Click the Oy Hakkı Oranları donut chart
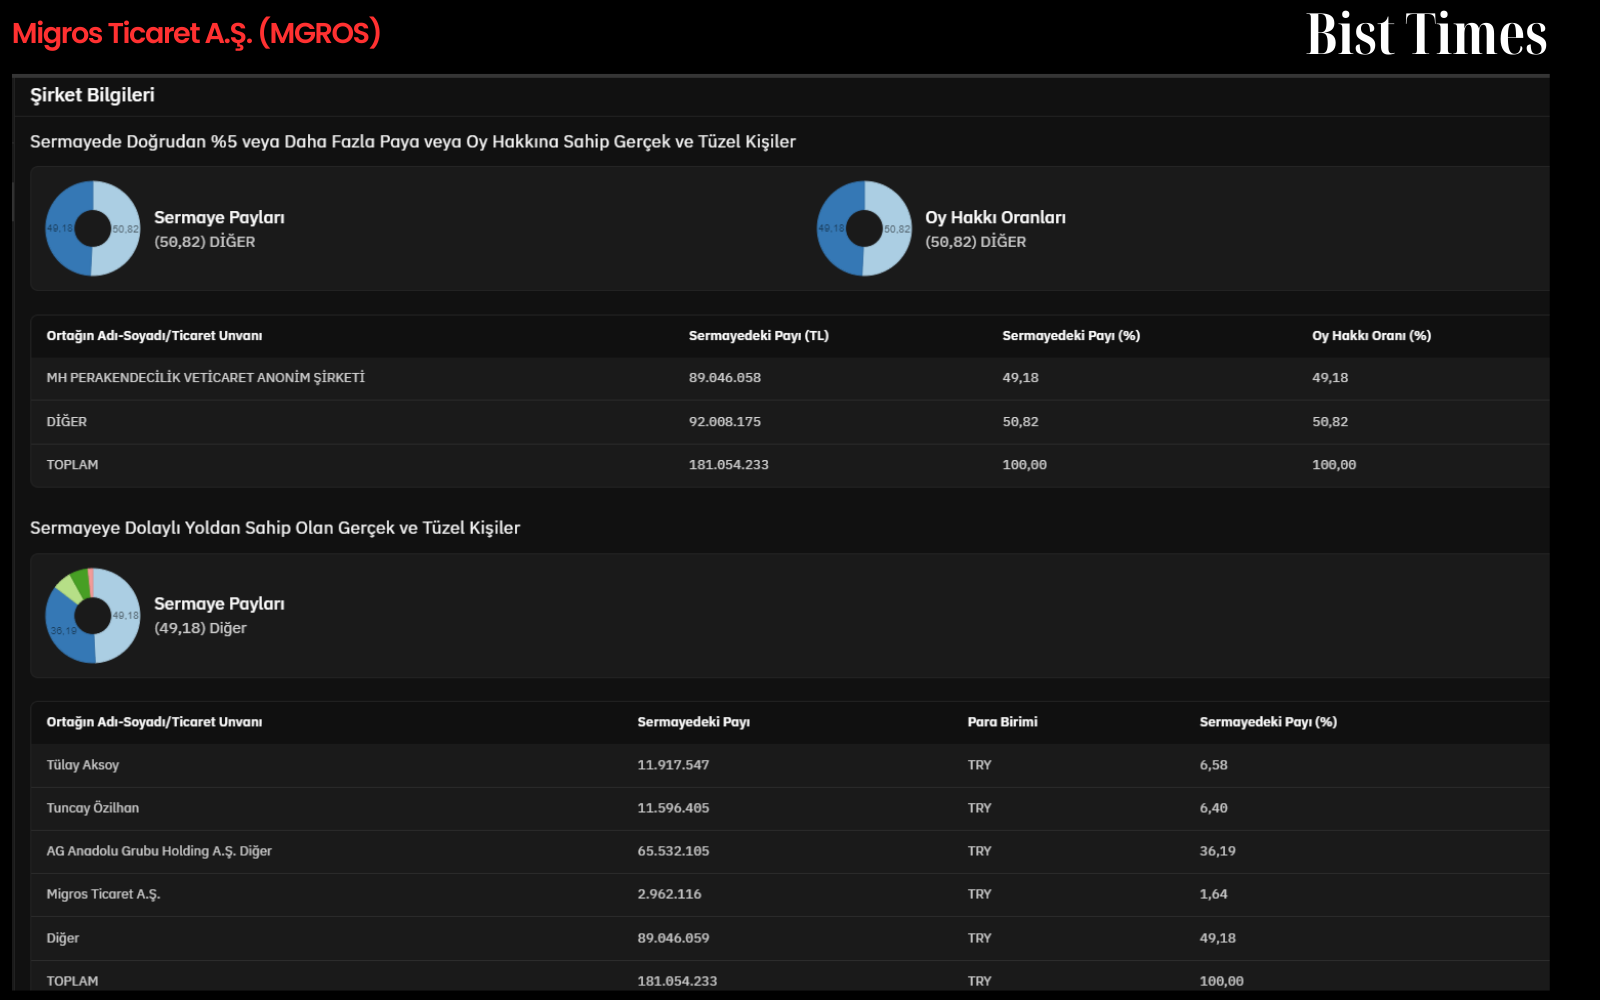1600x1000 pixels. pos(864,228)
